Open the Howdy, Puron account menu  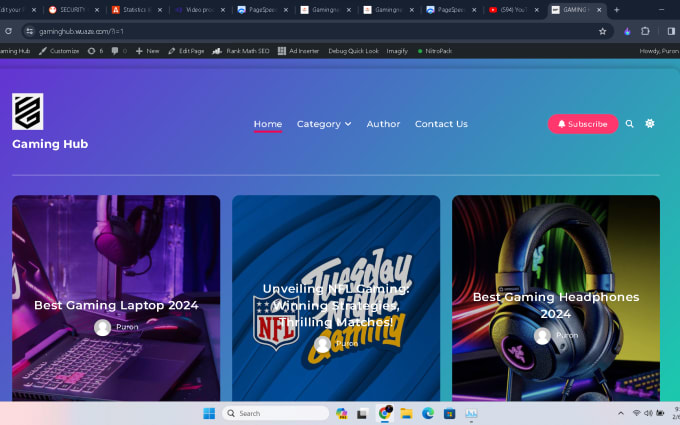(x=659, y=51)
